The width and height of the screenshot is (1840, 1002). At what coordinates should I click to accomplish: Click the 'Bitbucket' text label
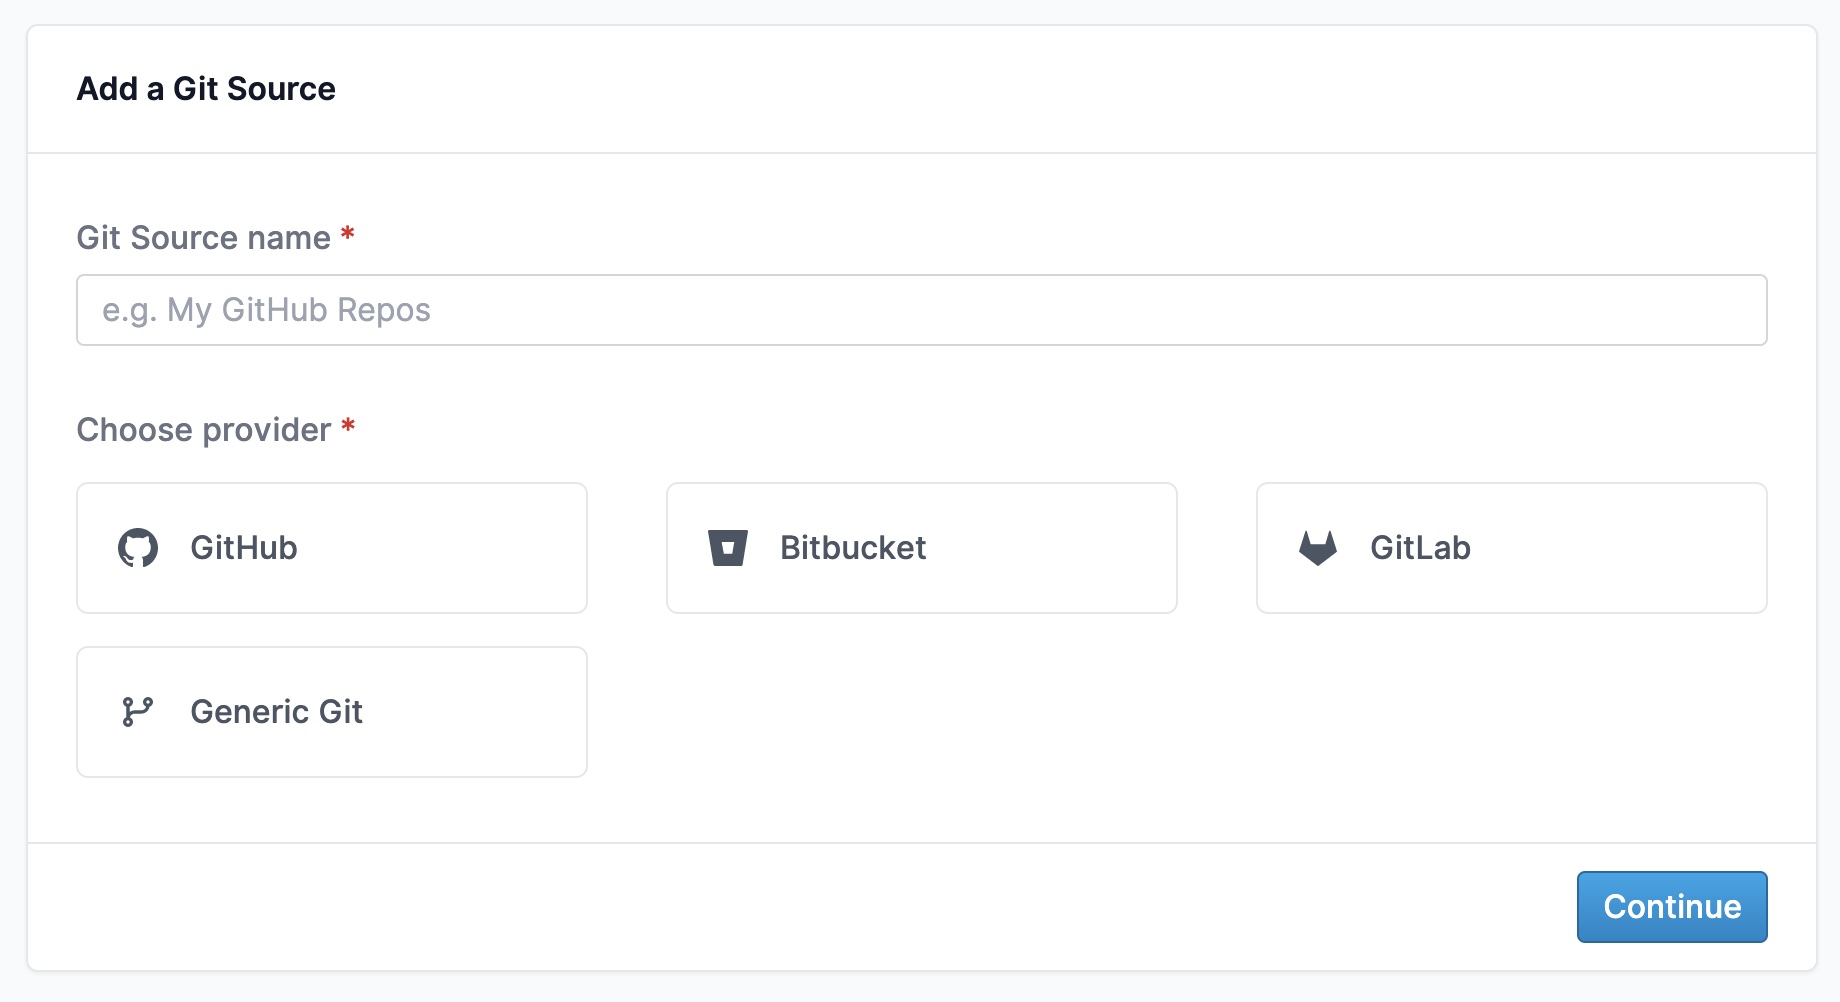tap(853, 548)
